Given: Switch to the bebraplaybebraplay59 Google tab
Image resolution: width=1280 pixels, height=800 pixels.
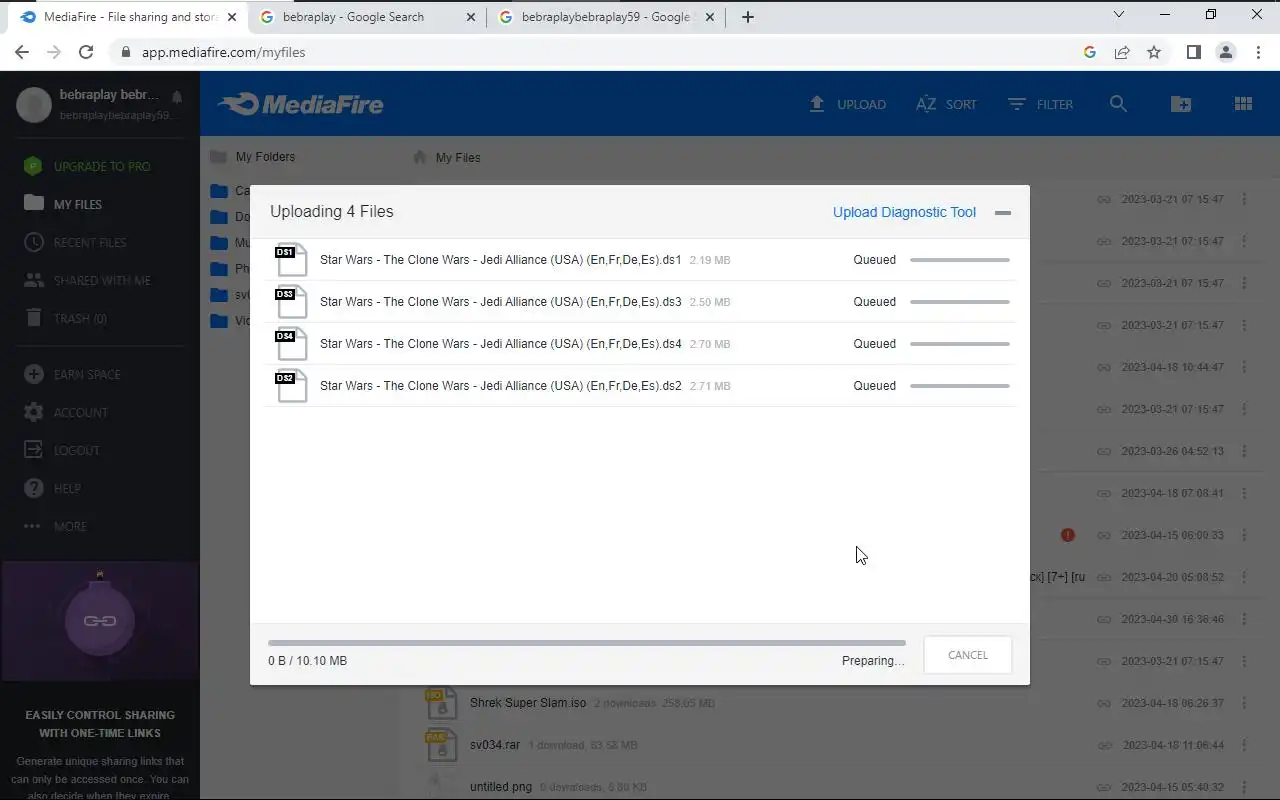Looking at the screenshot, I should 605,17.
